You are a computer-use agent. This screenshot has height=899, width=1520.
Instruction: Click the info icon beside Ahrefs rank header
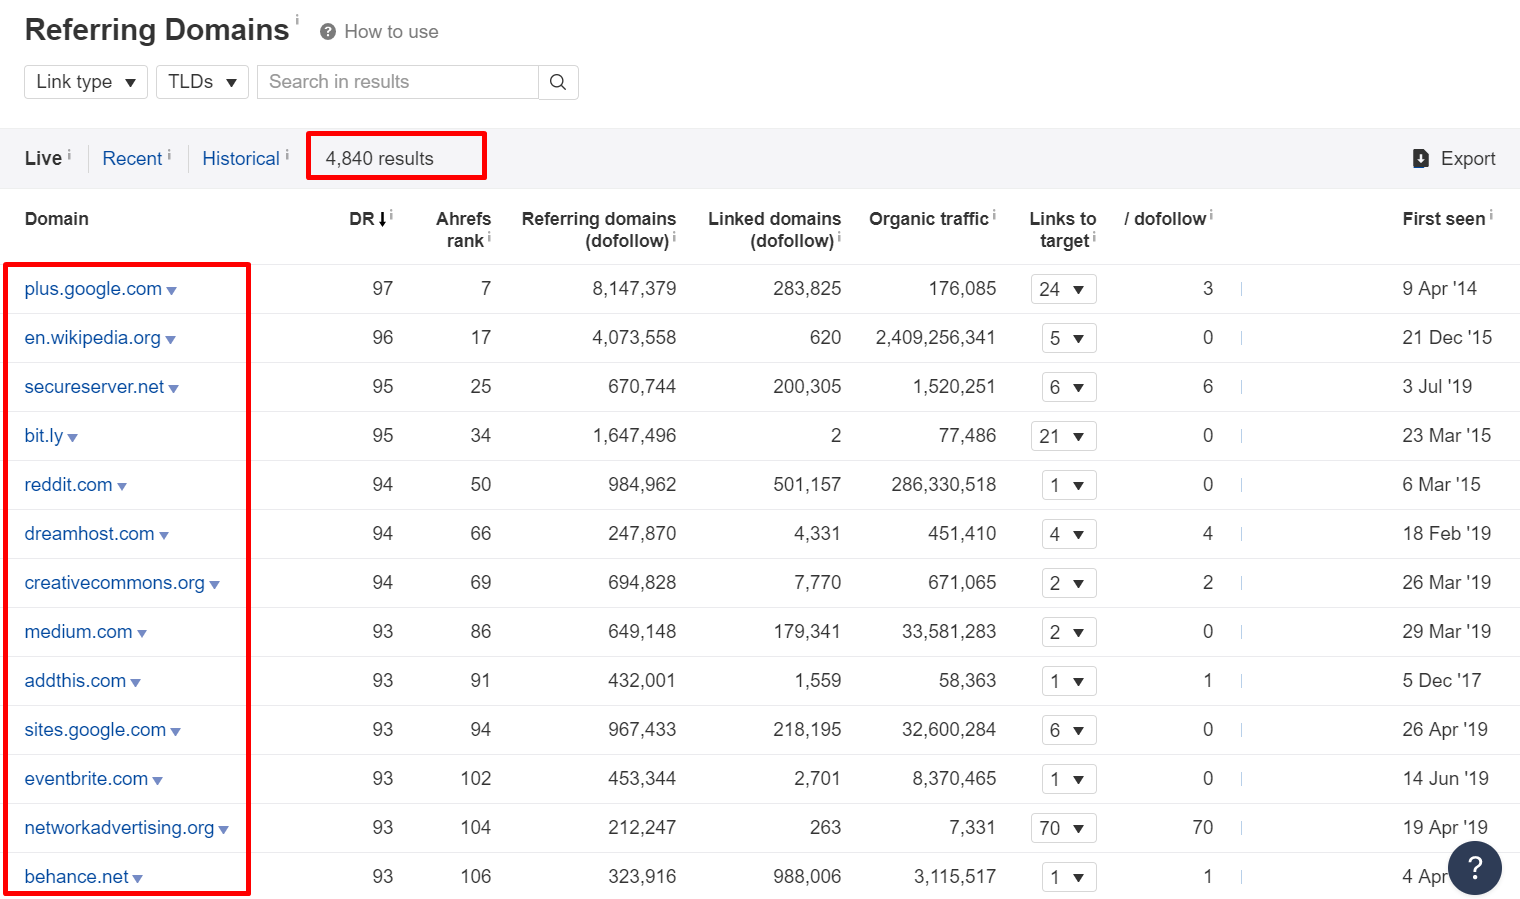point(489,237)
